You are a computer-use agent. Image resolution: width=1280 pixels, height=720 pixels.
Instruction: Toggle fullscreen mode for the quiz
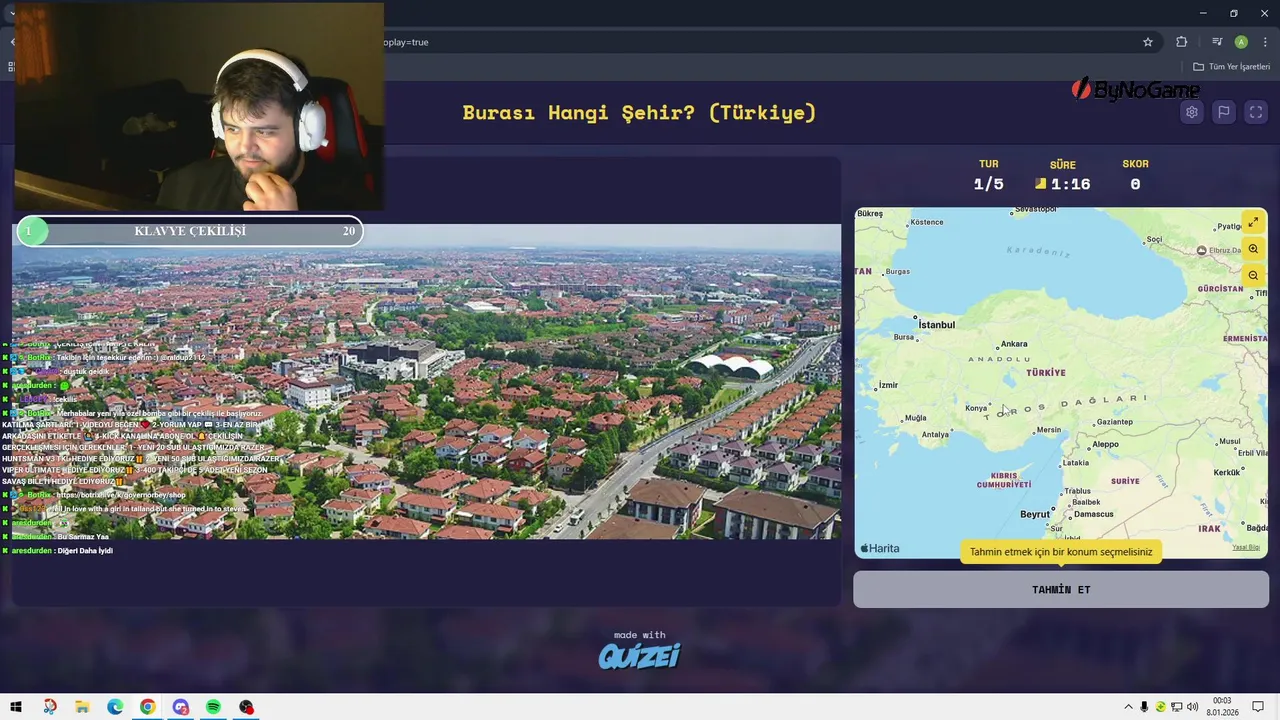1256,112
